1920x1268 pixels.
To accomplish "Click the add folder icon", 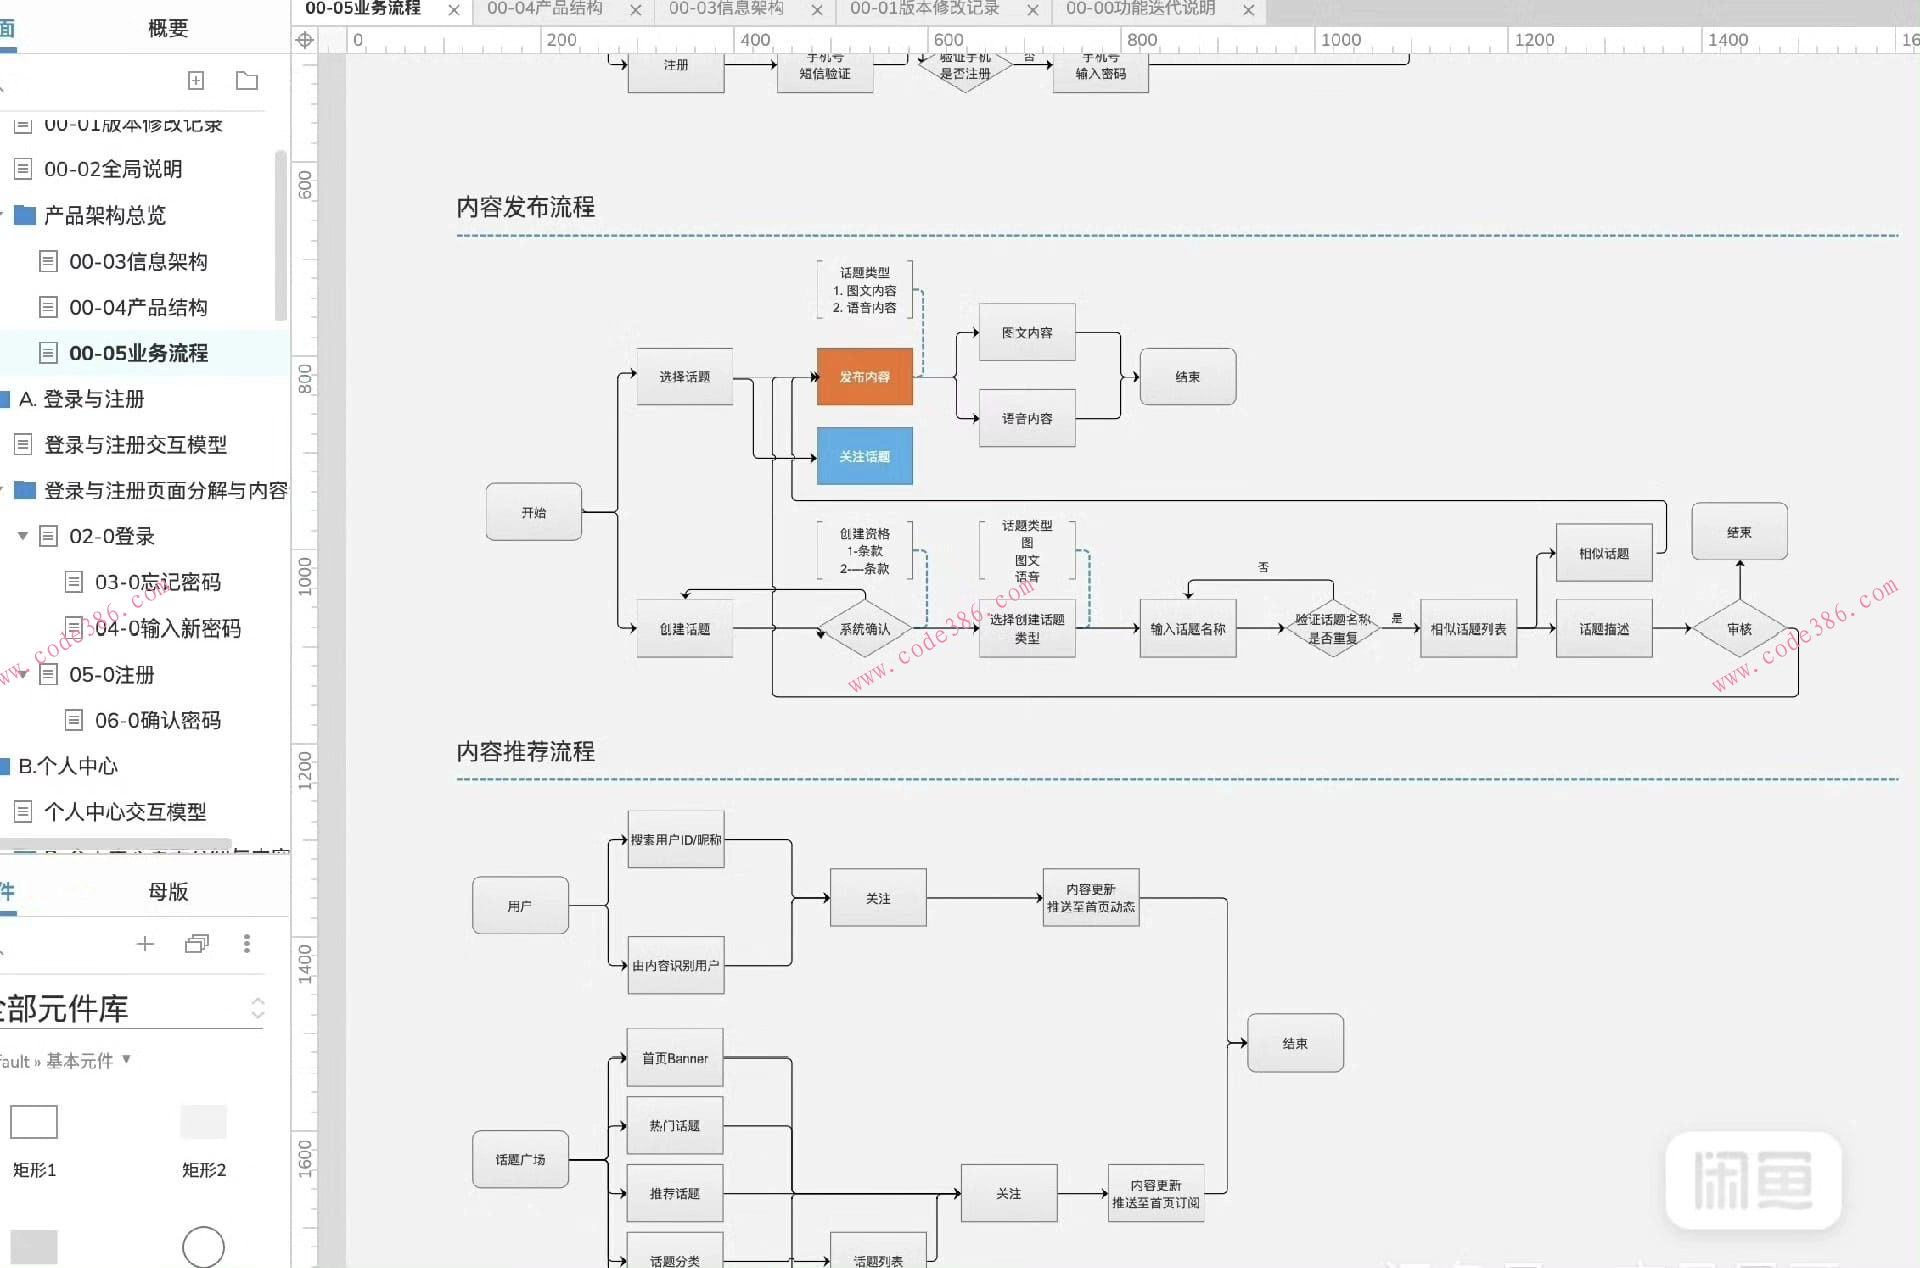I will [246, 80].
